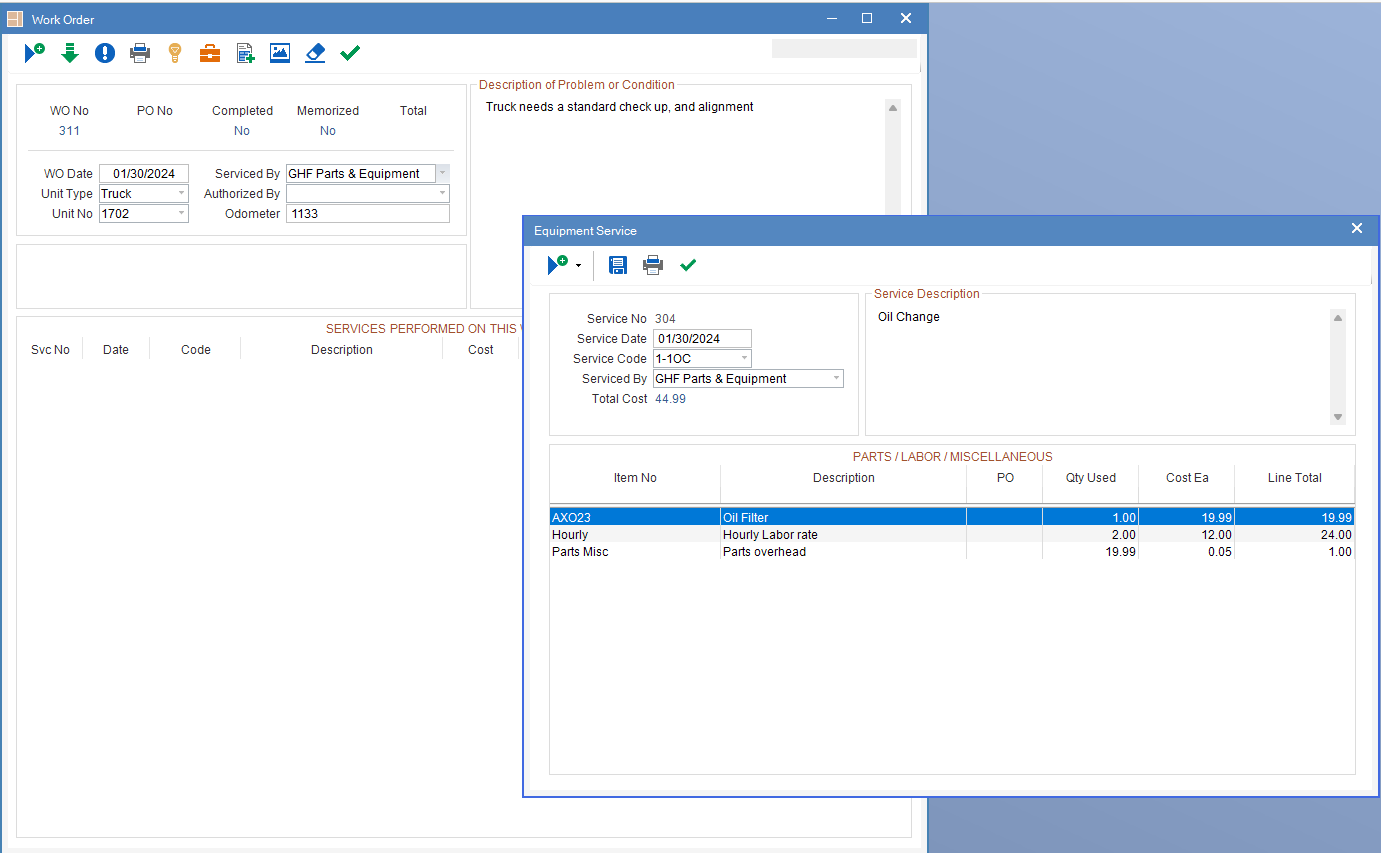This screenshot has height=853, width=1381.
Task: Print the Work Order
Action: click(139, 52)
